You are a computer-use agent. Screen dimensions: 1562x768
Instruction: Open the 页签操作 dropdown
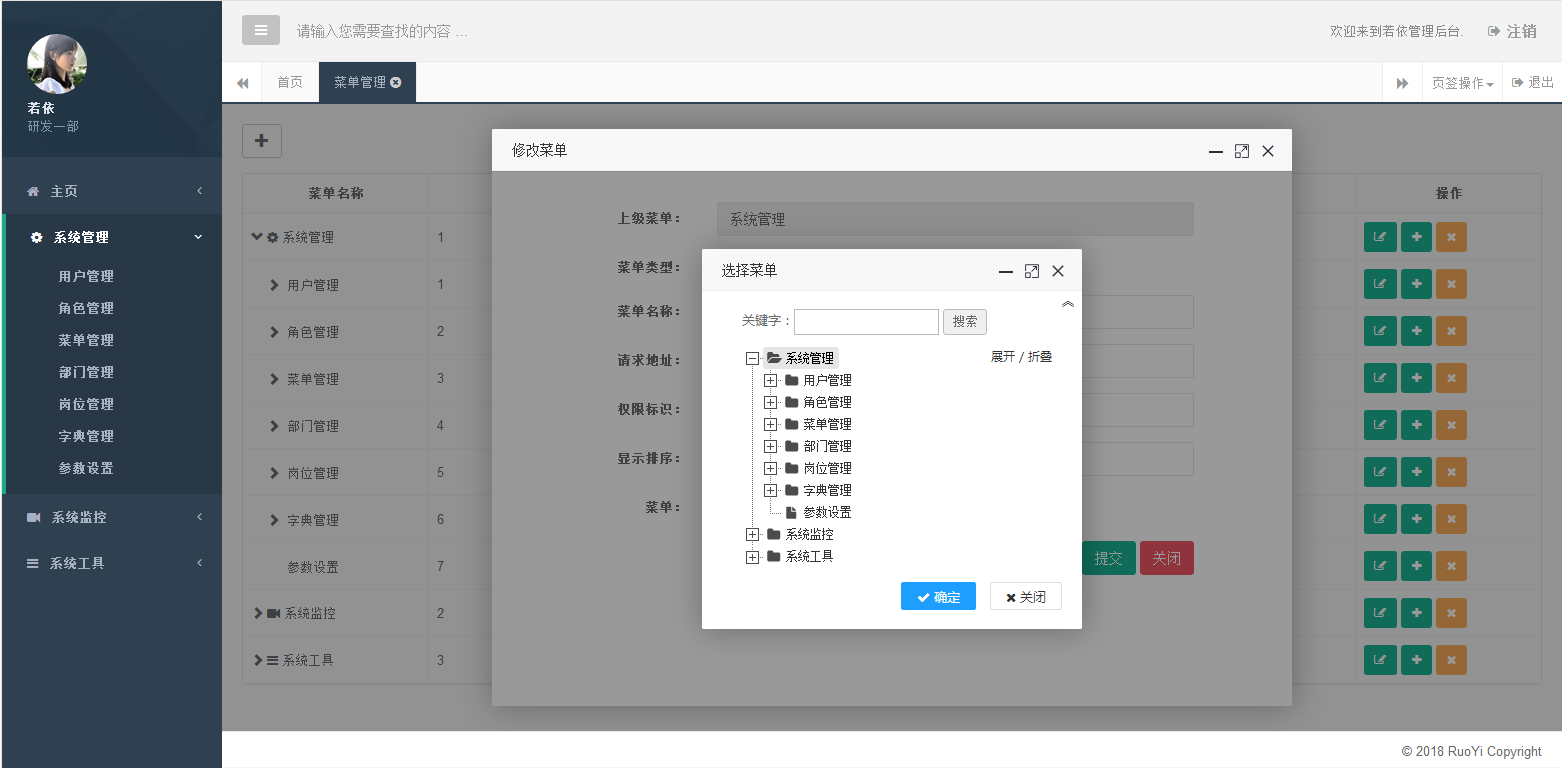(1462, 83)
